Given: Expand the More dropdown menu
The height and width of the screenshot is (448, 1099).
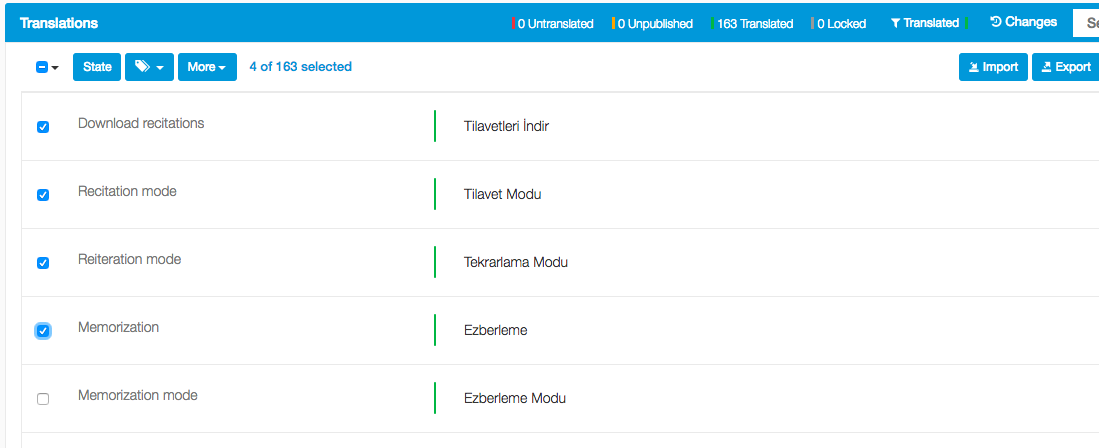Looking at the screenshot, I should pos(206,67).
